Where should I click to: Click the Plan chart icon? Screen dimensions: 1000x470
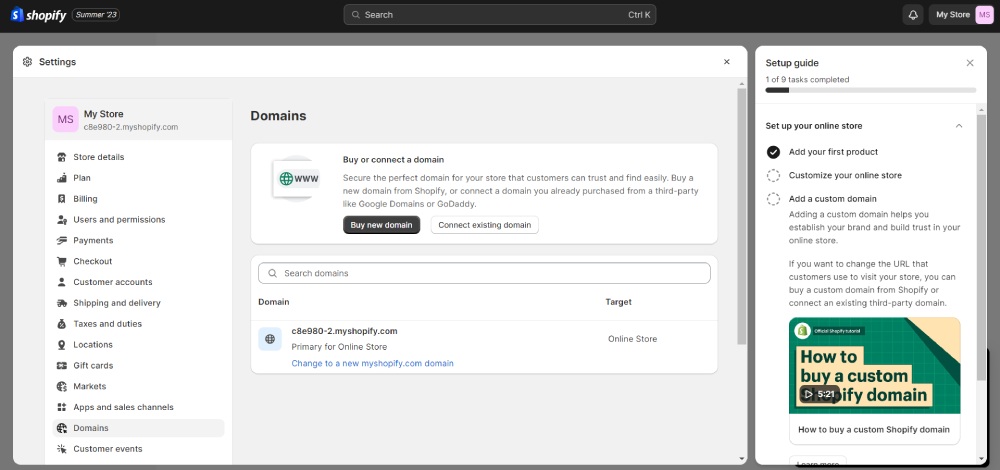62,178
